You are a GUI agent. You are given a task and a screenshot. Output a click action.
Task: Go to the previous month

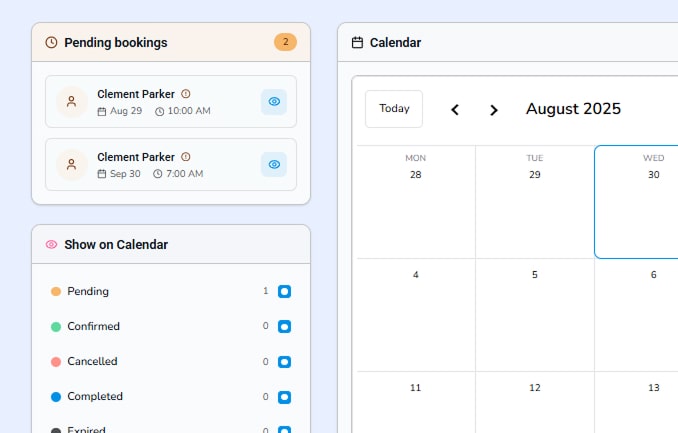455,110
